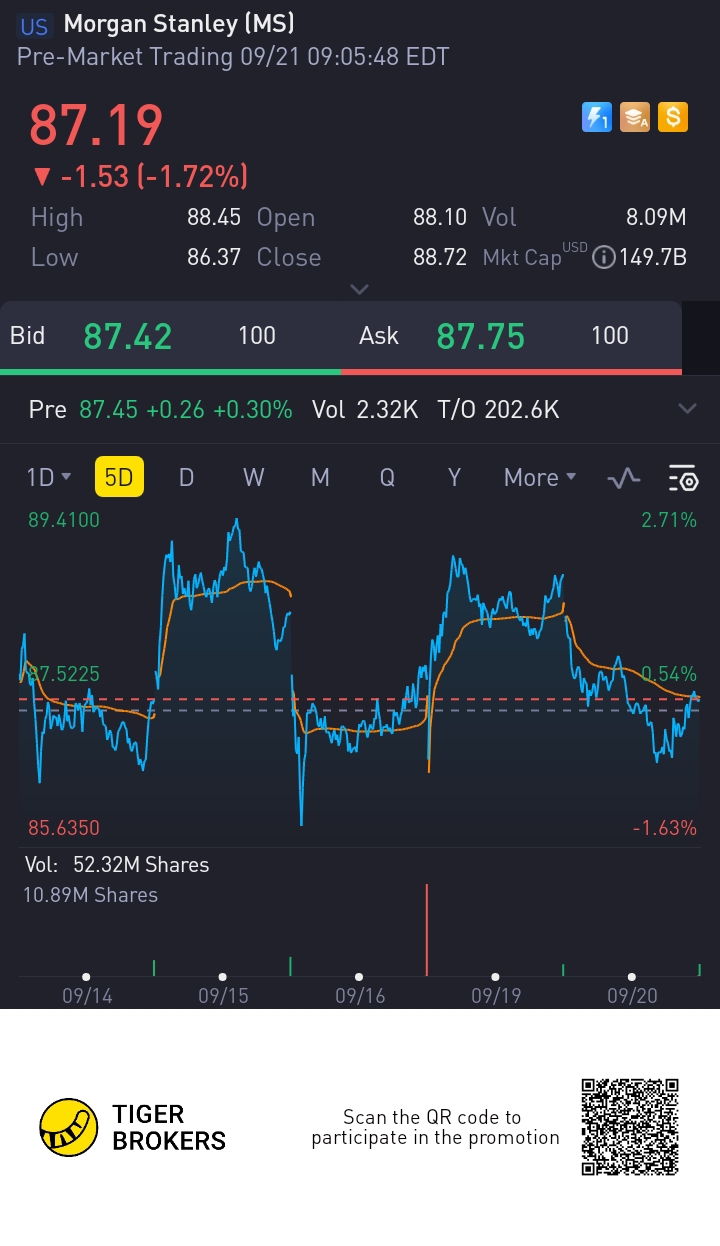Screen dimensions: 720x1246
Task: Tap the 2.71% axis label
Action: pyautogui.click(x=670, y=520)
